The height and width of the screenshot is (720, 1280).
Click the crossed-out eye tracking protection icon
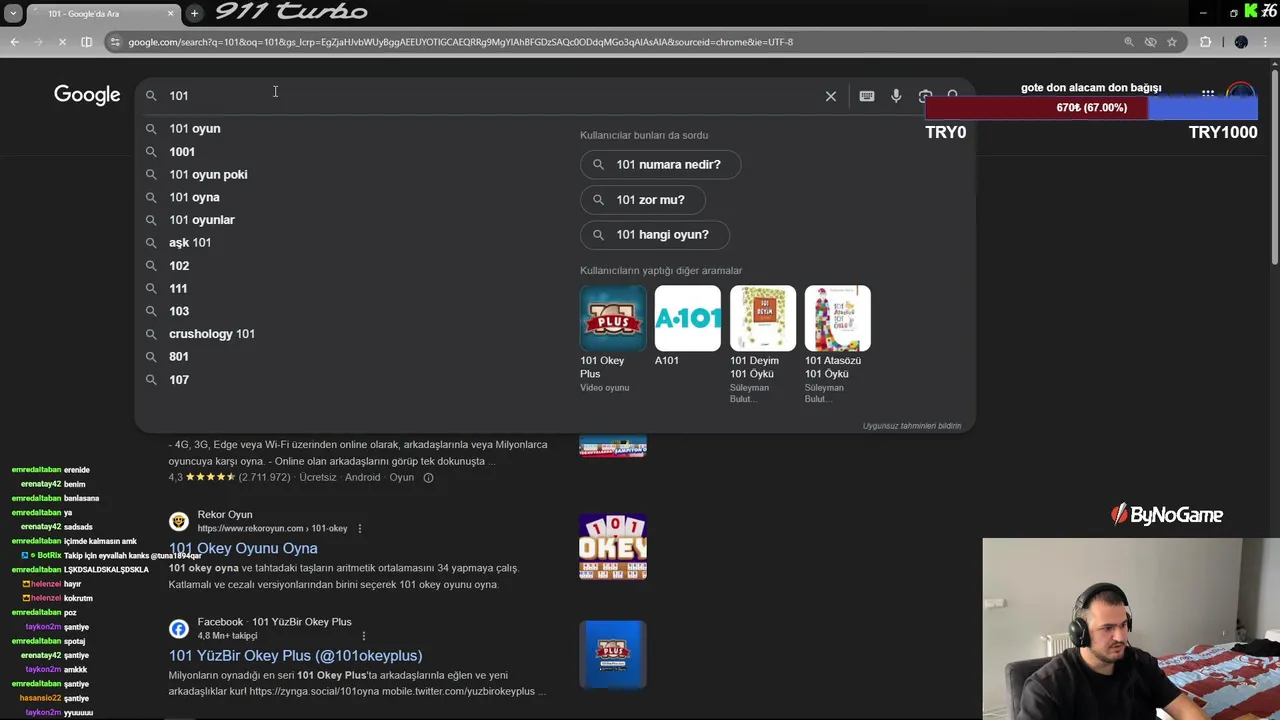click(x=1151, y=42)
